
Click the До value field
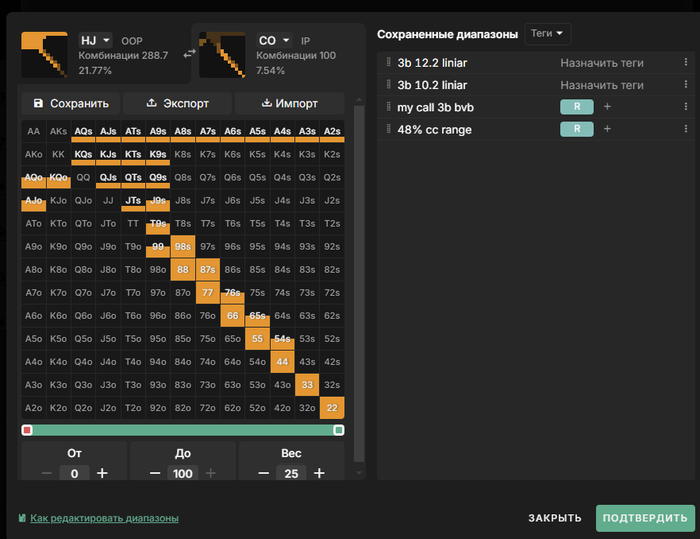[x=183, y=473]
